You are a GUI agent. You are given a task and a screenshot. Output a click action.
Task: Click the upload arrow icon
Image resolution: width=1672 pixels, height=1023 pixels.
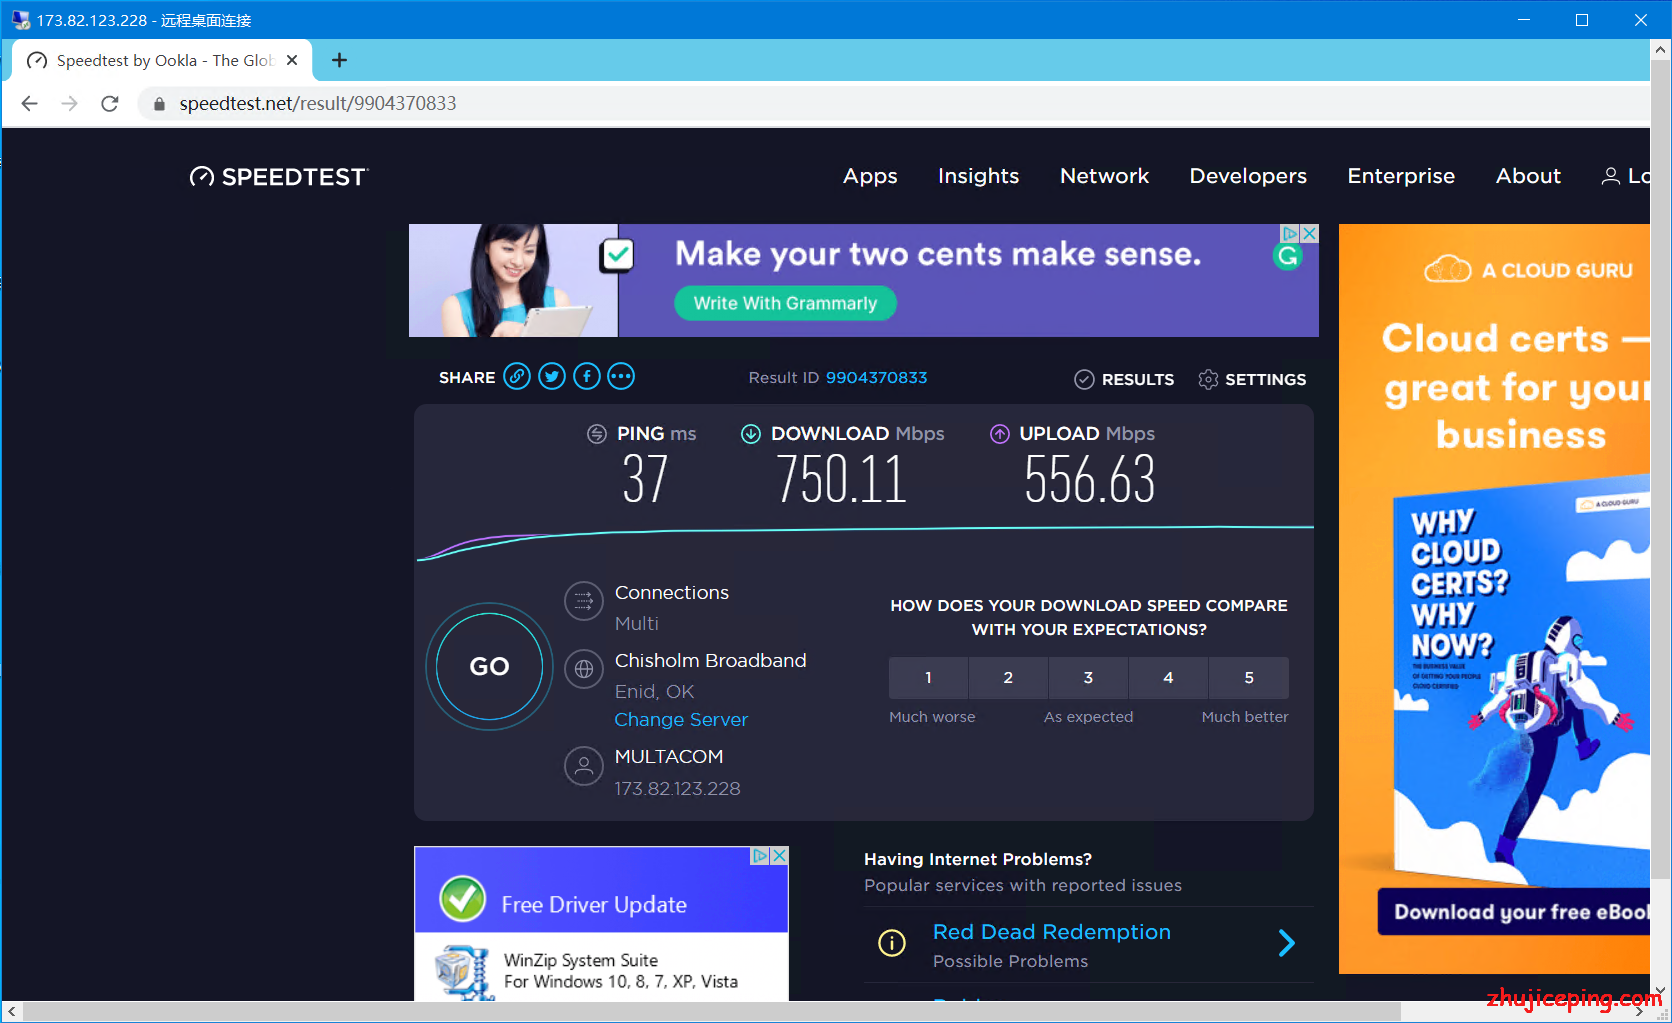[1000, 434]
